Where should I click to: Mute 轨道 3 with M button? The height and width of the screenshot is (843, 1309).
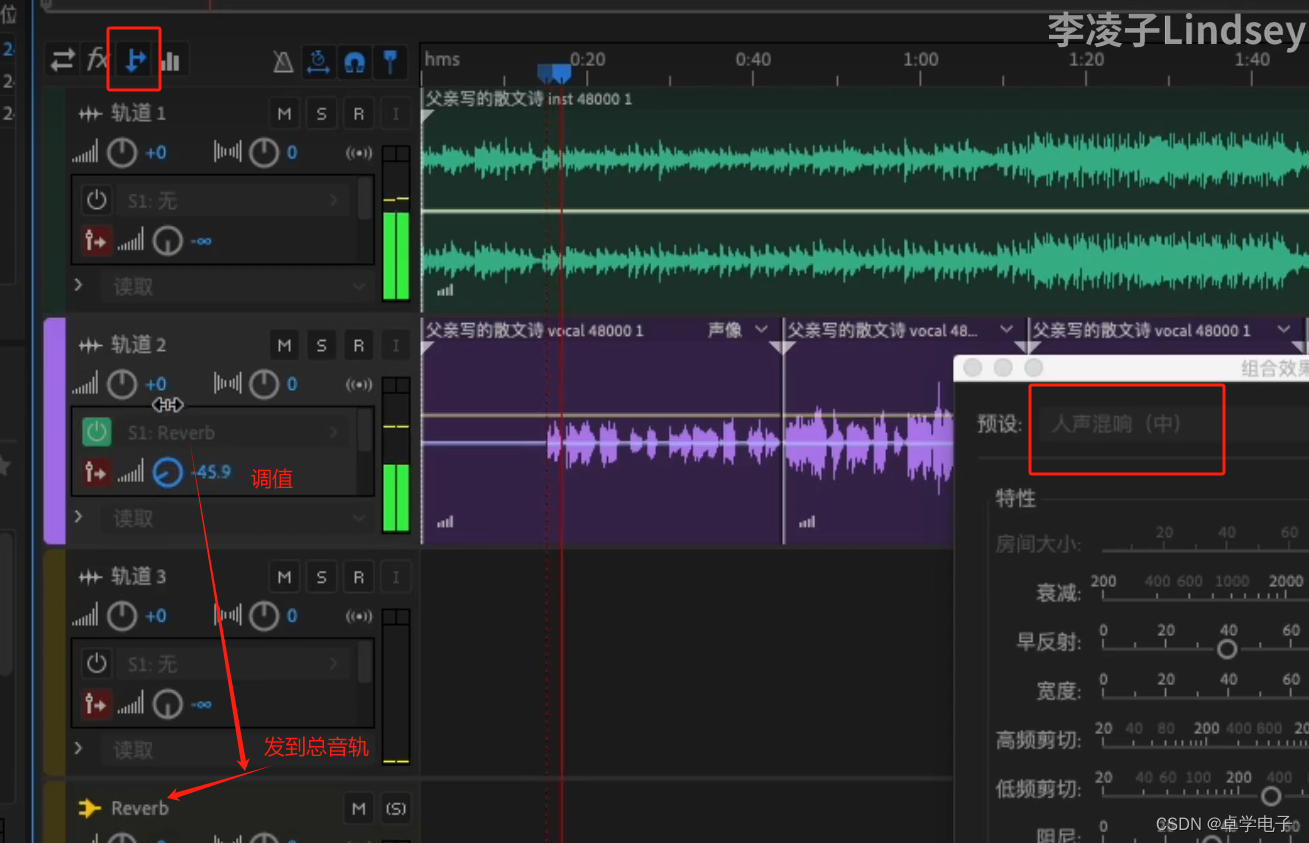284,577
